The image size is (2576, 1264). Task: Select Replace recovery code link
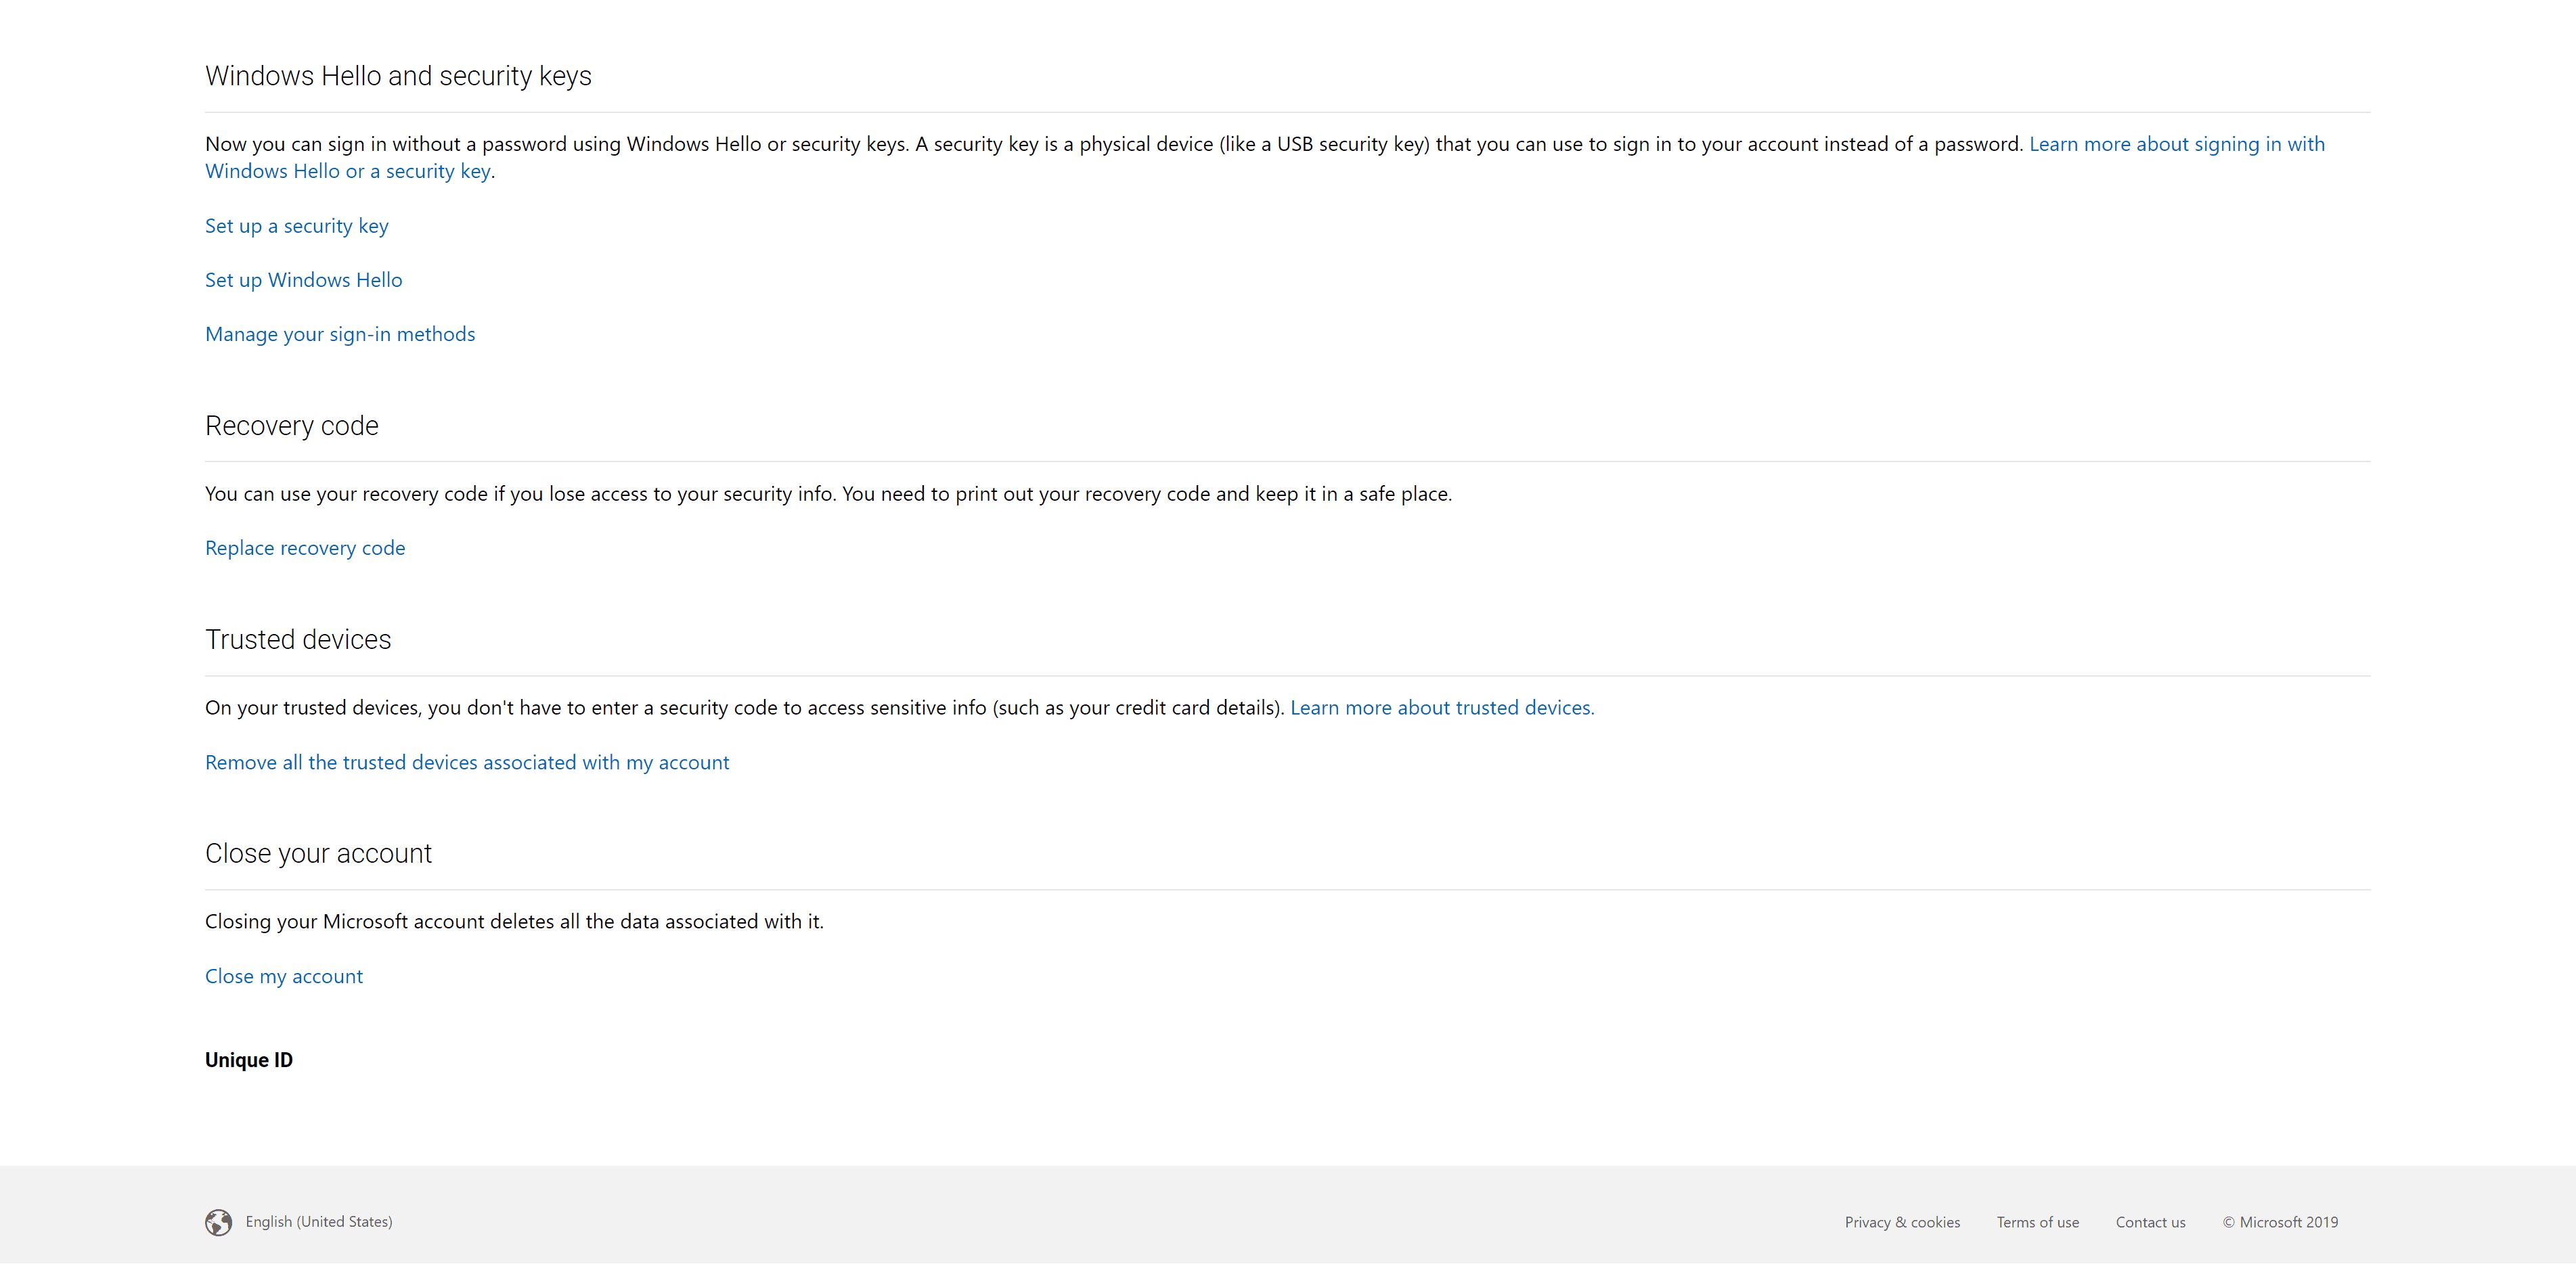tap(305, 548)
